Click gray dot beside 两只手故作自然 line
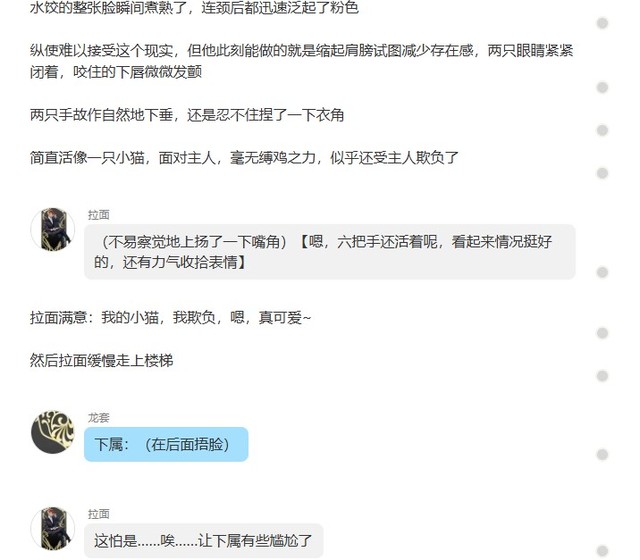640x560 pixels. (x=602, y=130)
